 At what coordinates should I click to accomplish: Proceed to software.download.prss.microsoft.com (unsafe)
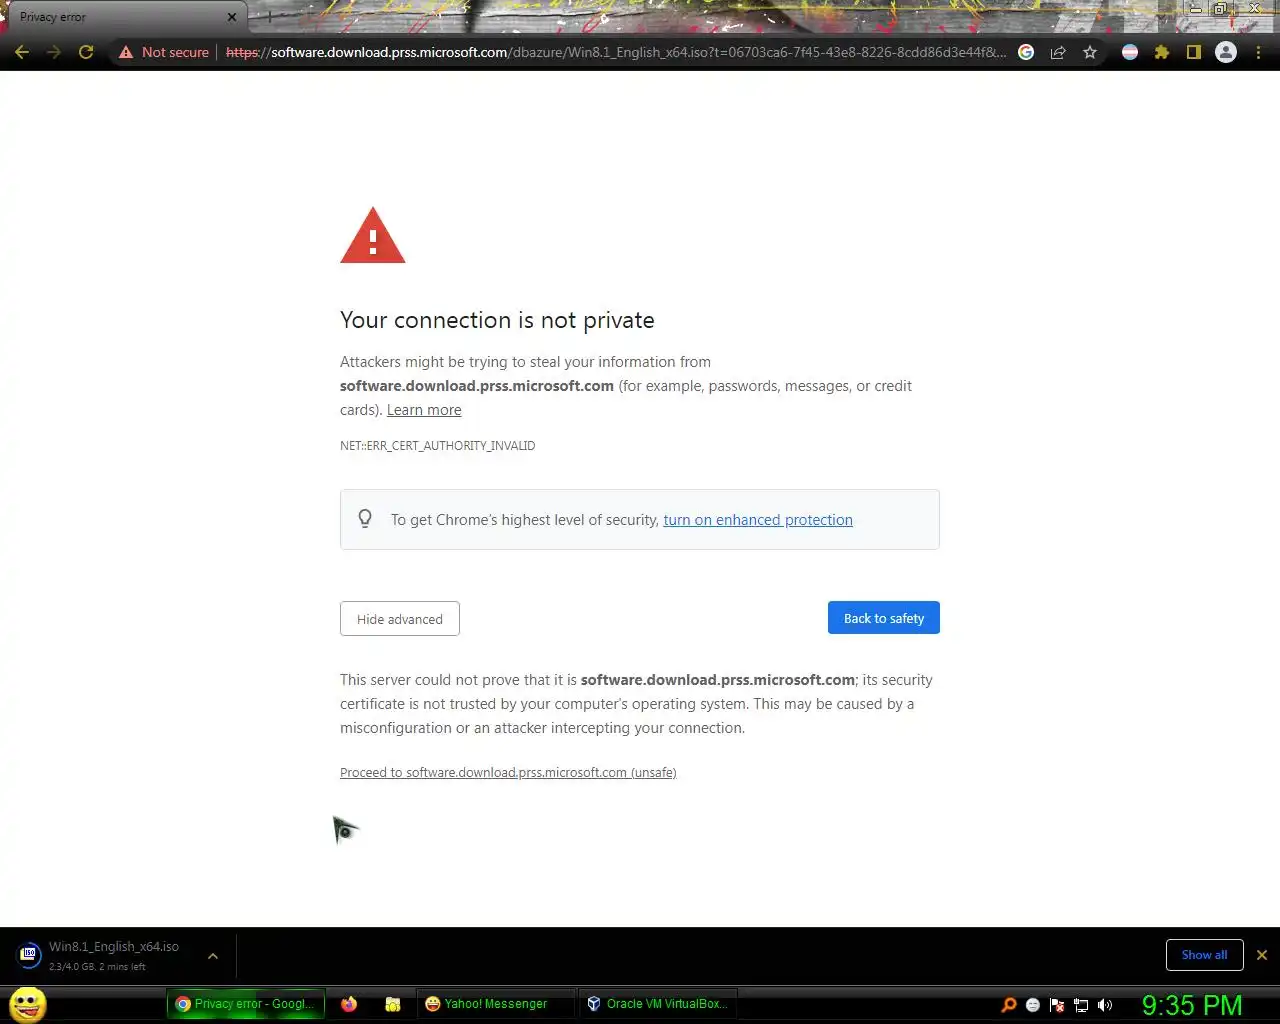coord(508,773)
